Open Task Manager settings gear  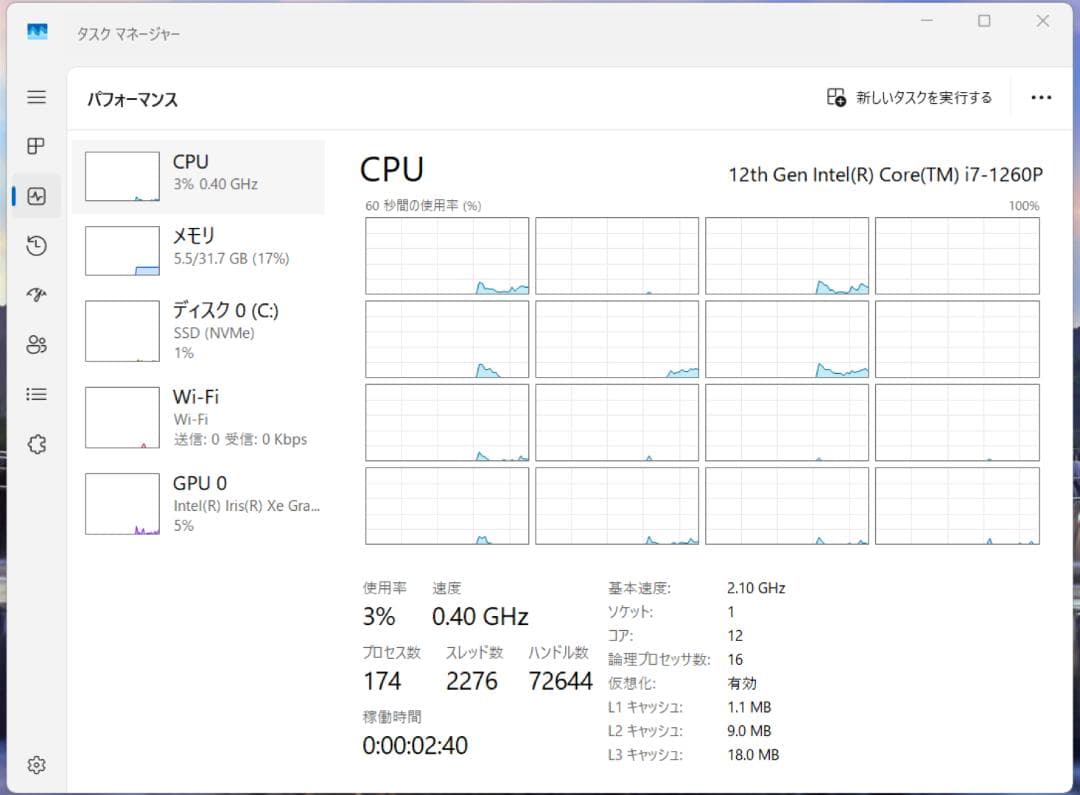[36, 764]
